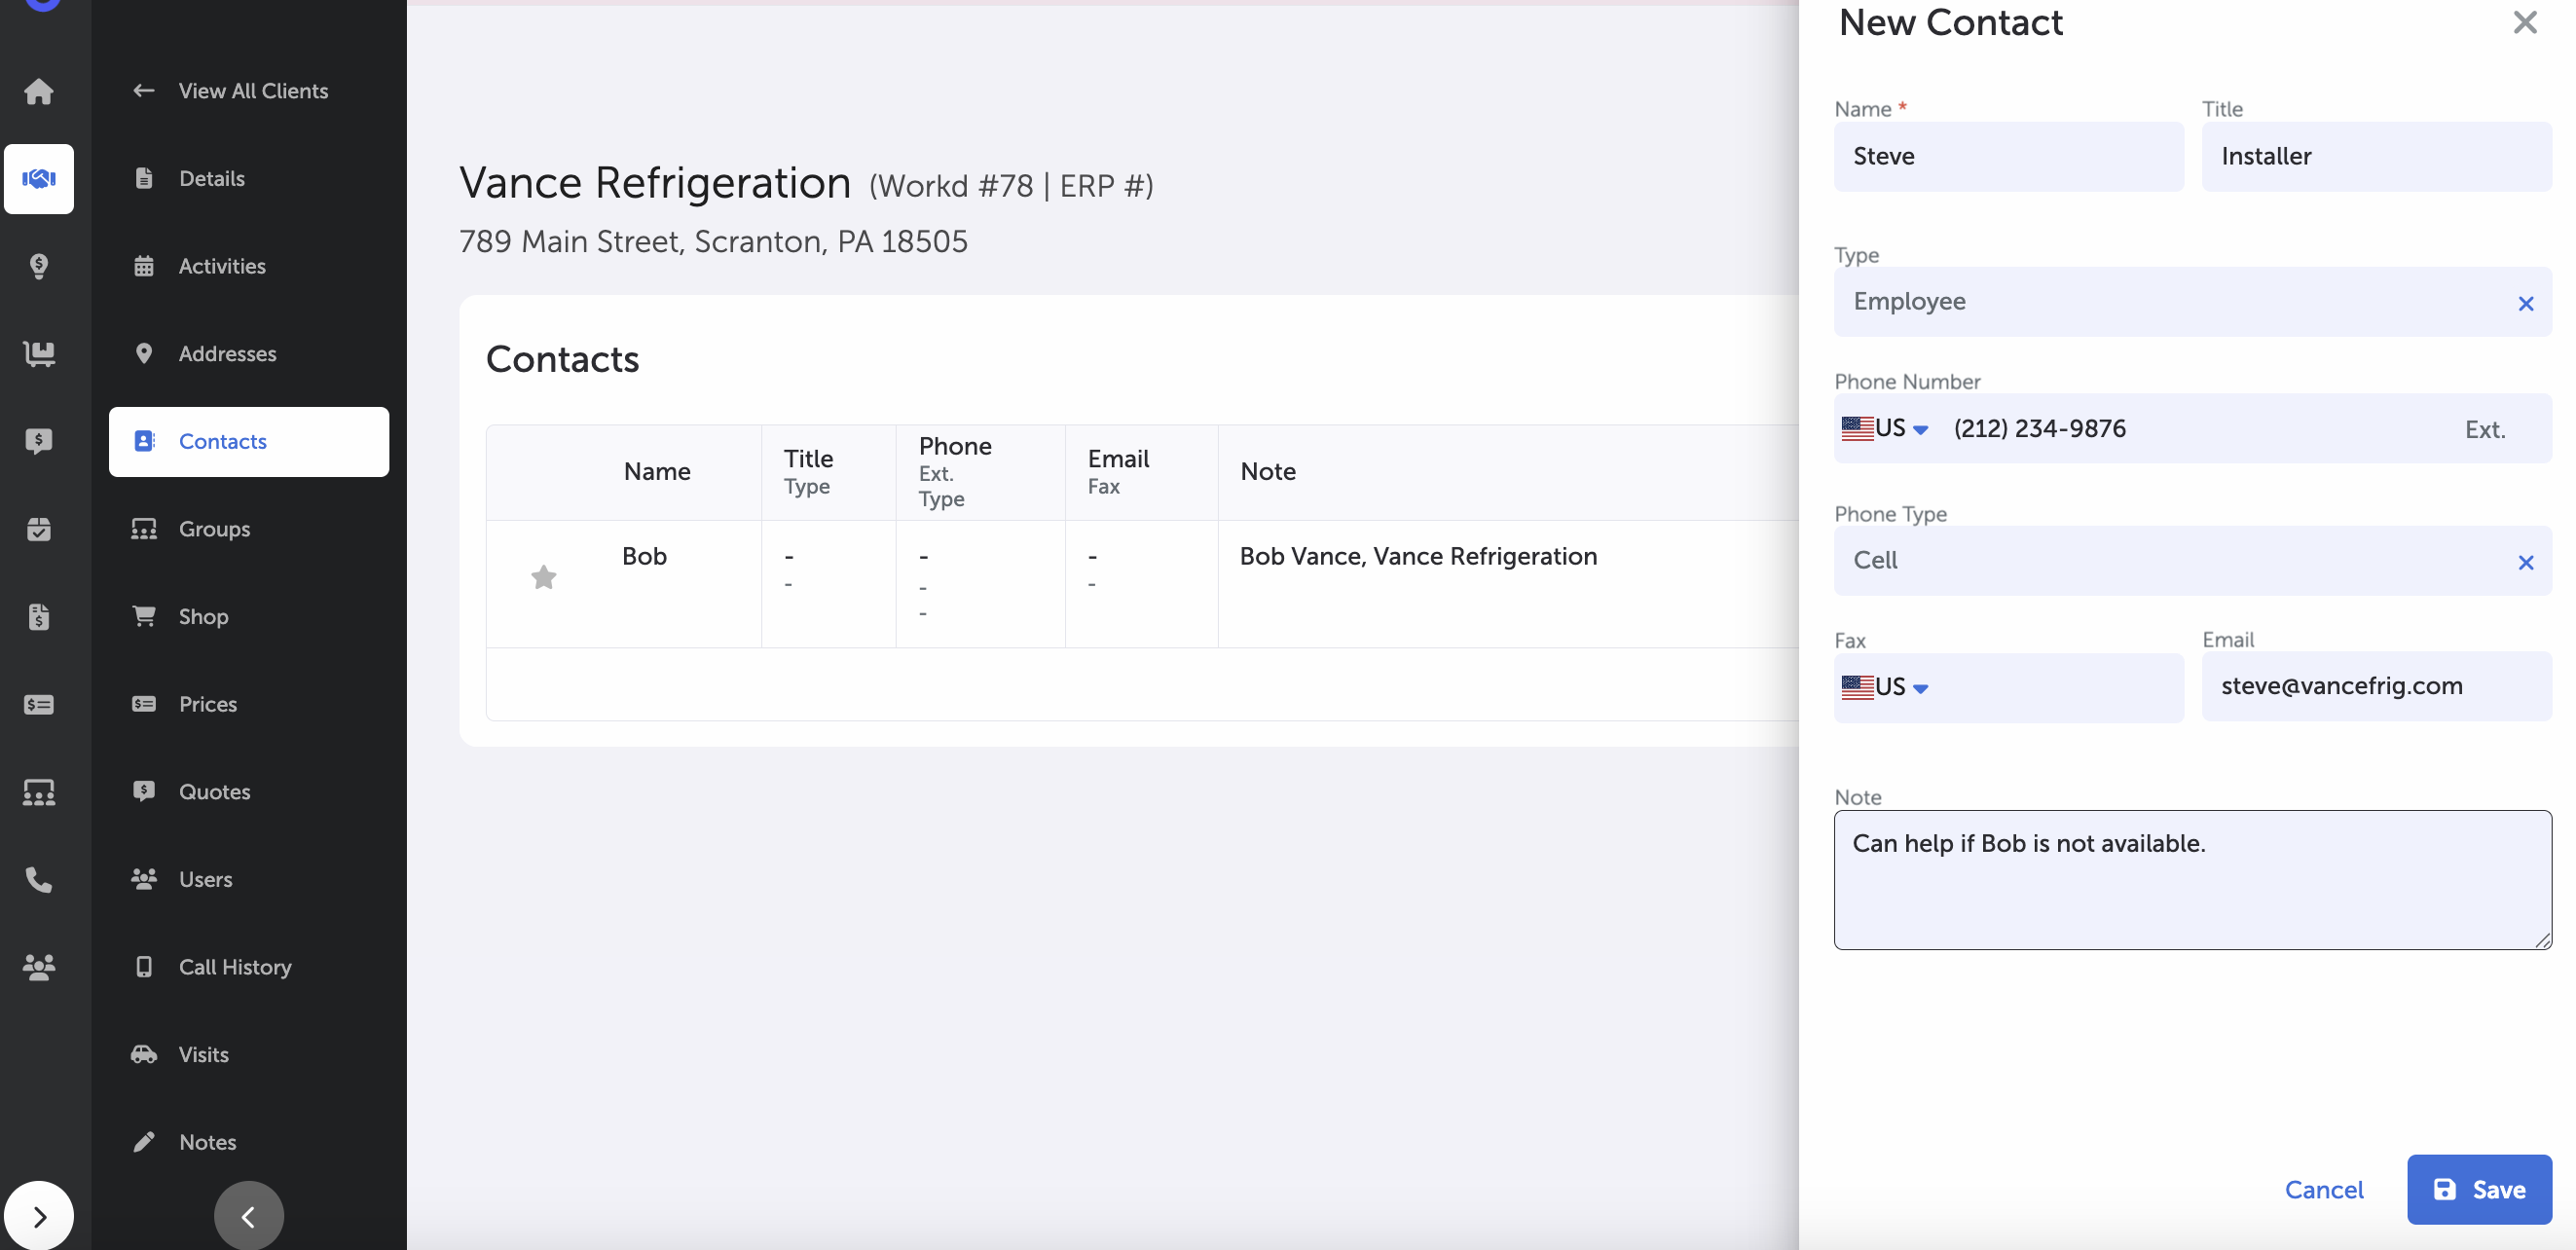This screenshot has height=1250, width=2576.
Task: Open the calendar check icon in rail
Action: click(38, 529)
